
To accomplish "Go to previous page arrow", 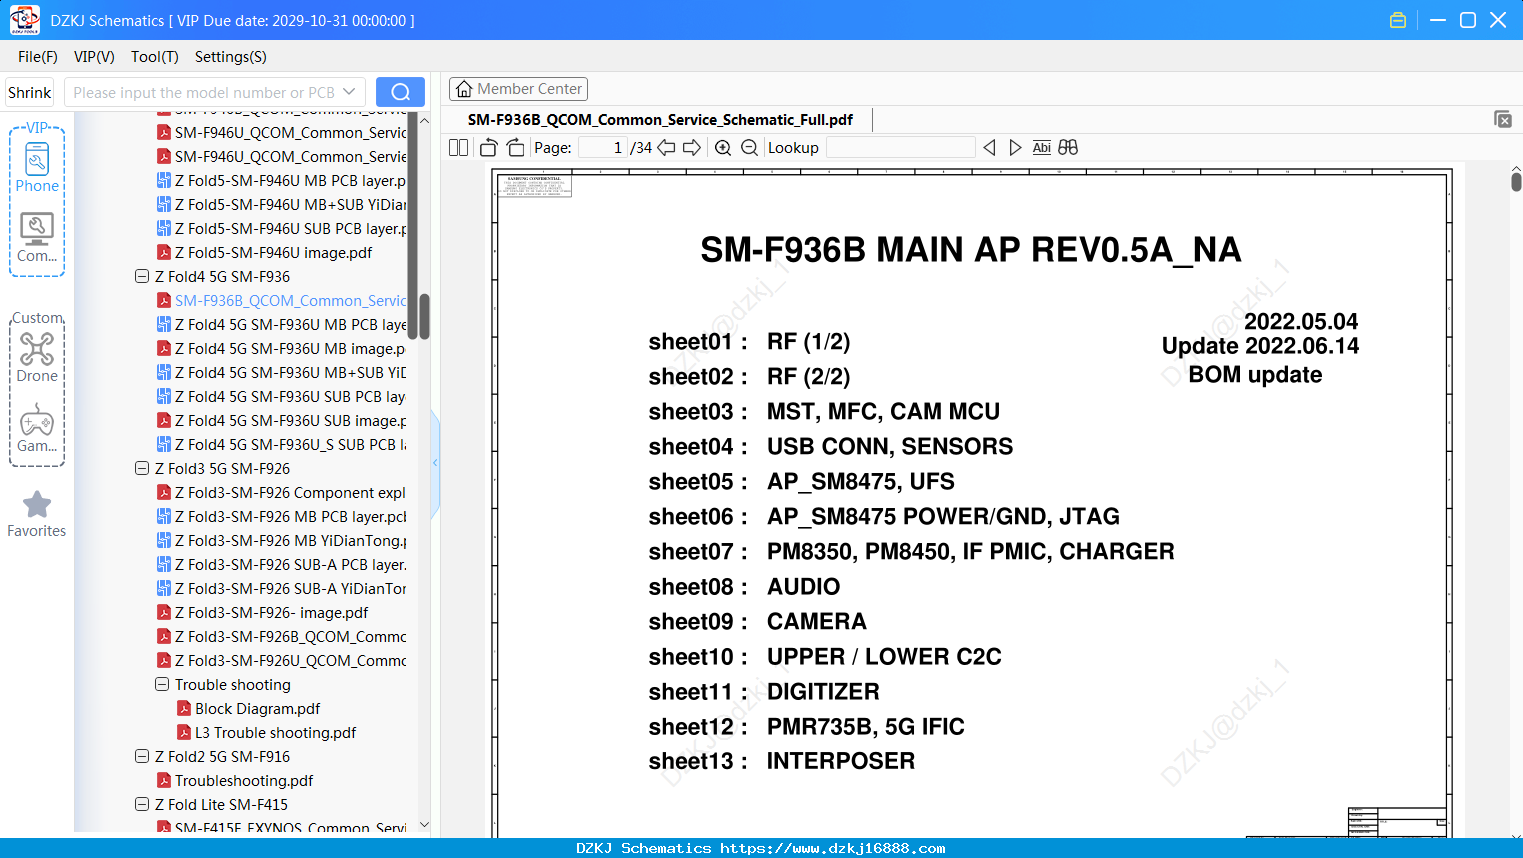I will pyautogui.click(x=666, y=148).
